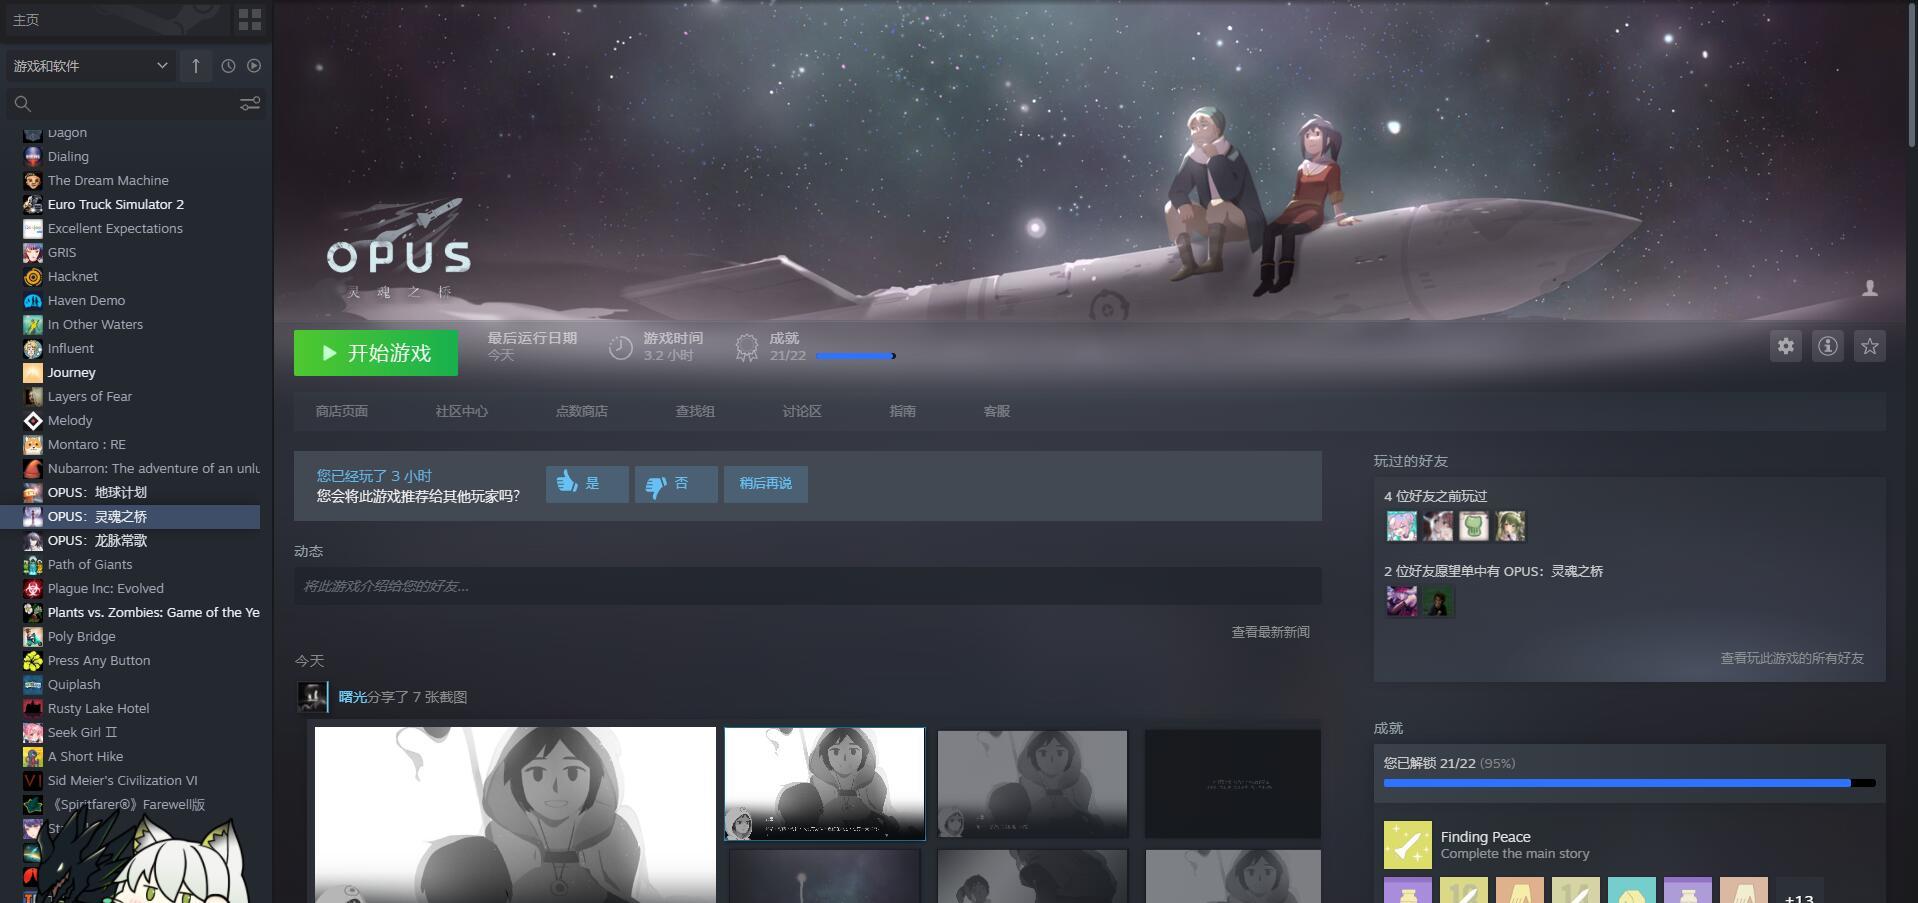Click the thumbs-down 否 button
The image size is (1918, 903).
(676, 484)
